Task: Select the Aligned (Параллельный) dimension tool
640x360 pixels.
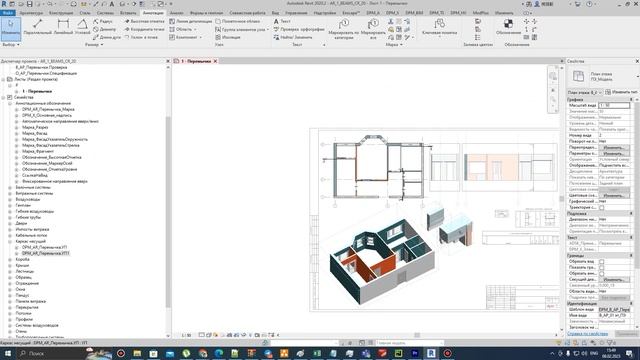Action: coord(38,27)
